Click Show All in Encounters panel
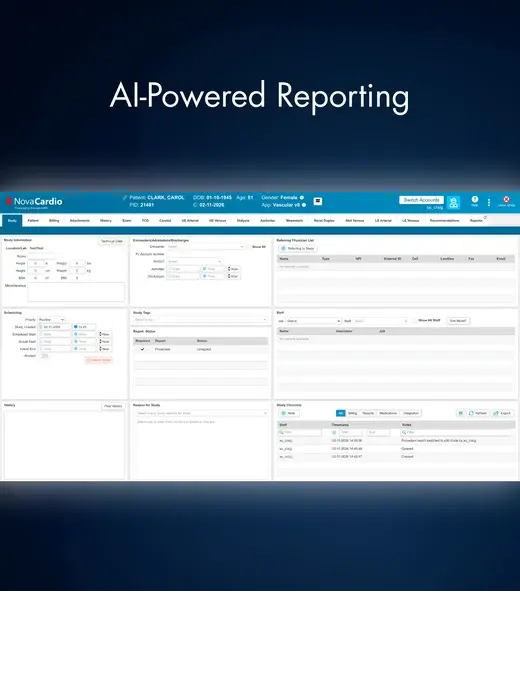520x673 pixels. 259,247
